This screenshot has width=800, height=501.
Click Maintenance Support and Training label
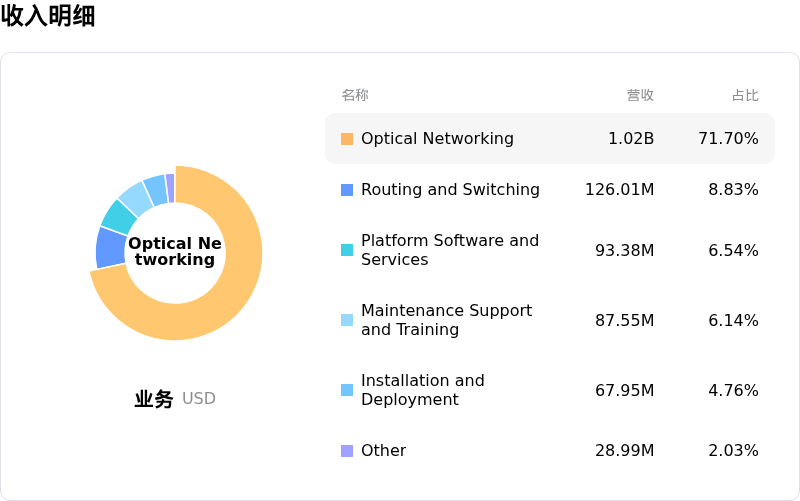click(446, 320)
